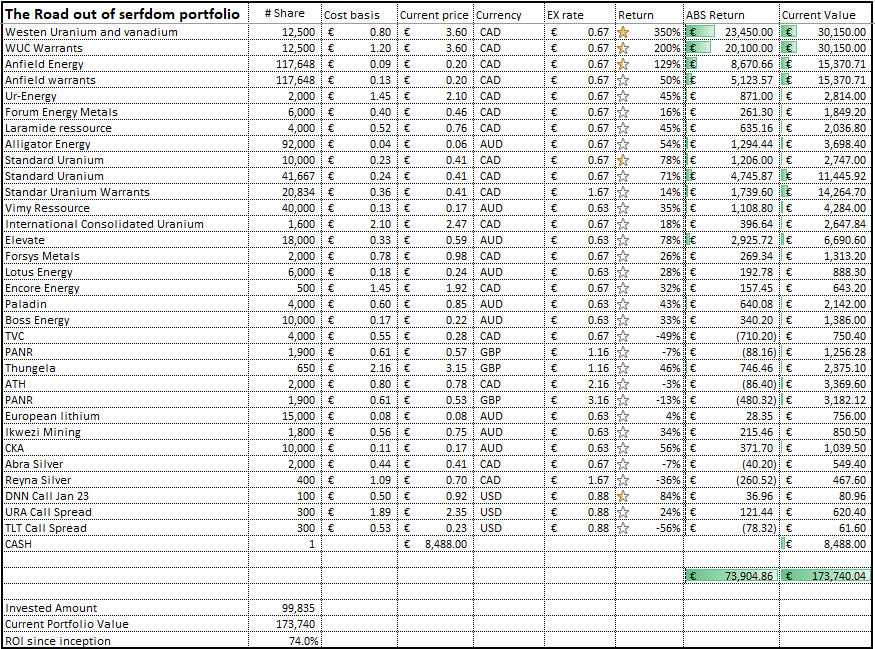Select the '# Share' column header
This screenshot has height=649, width=875.
[x=285, y=13]
